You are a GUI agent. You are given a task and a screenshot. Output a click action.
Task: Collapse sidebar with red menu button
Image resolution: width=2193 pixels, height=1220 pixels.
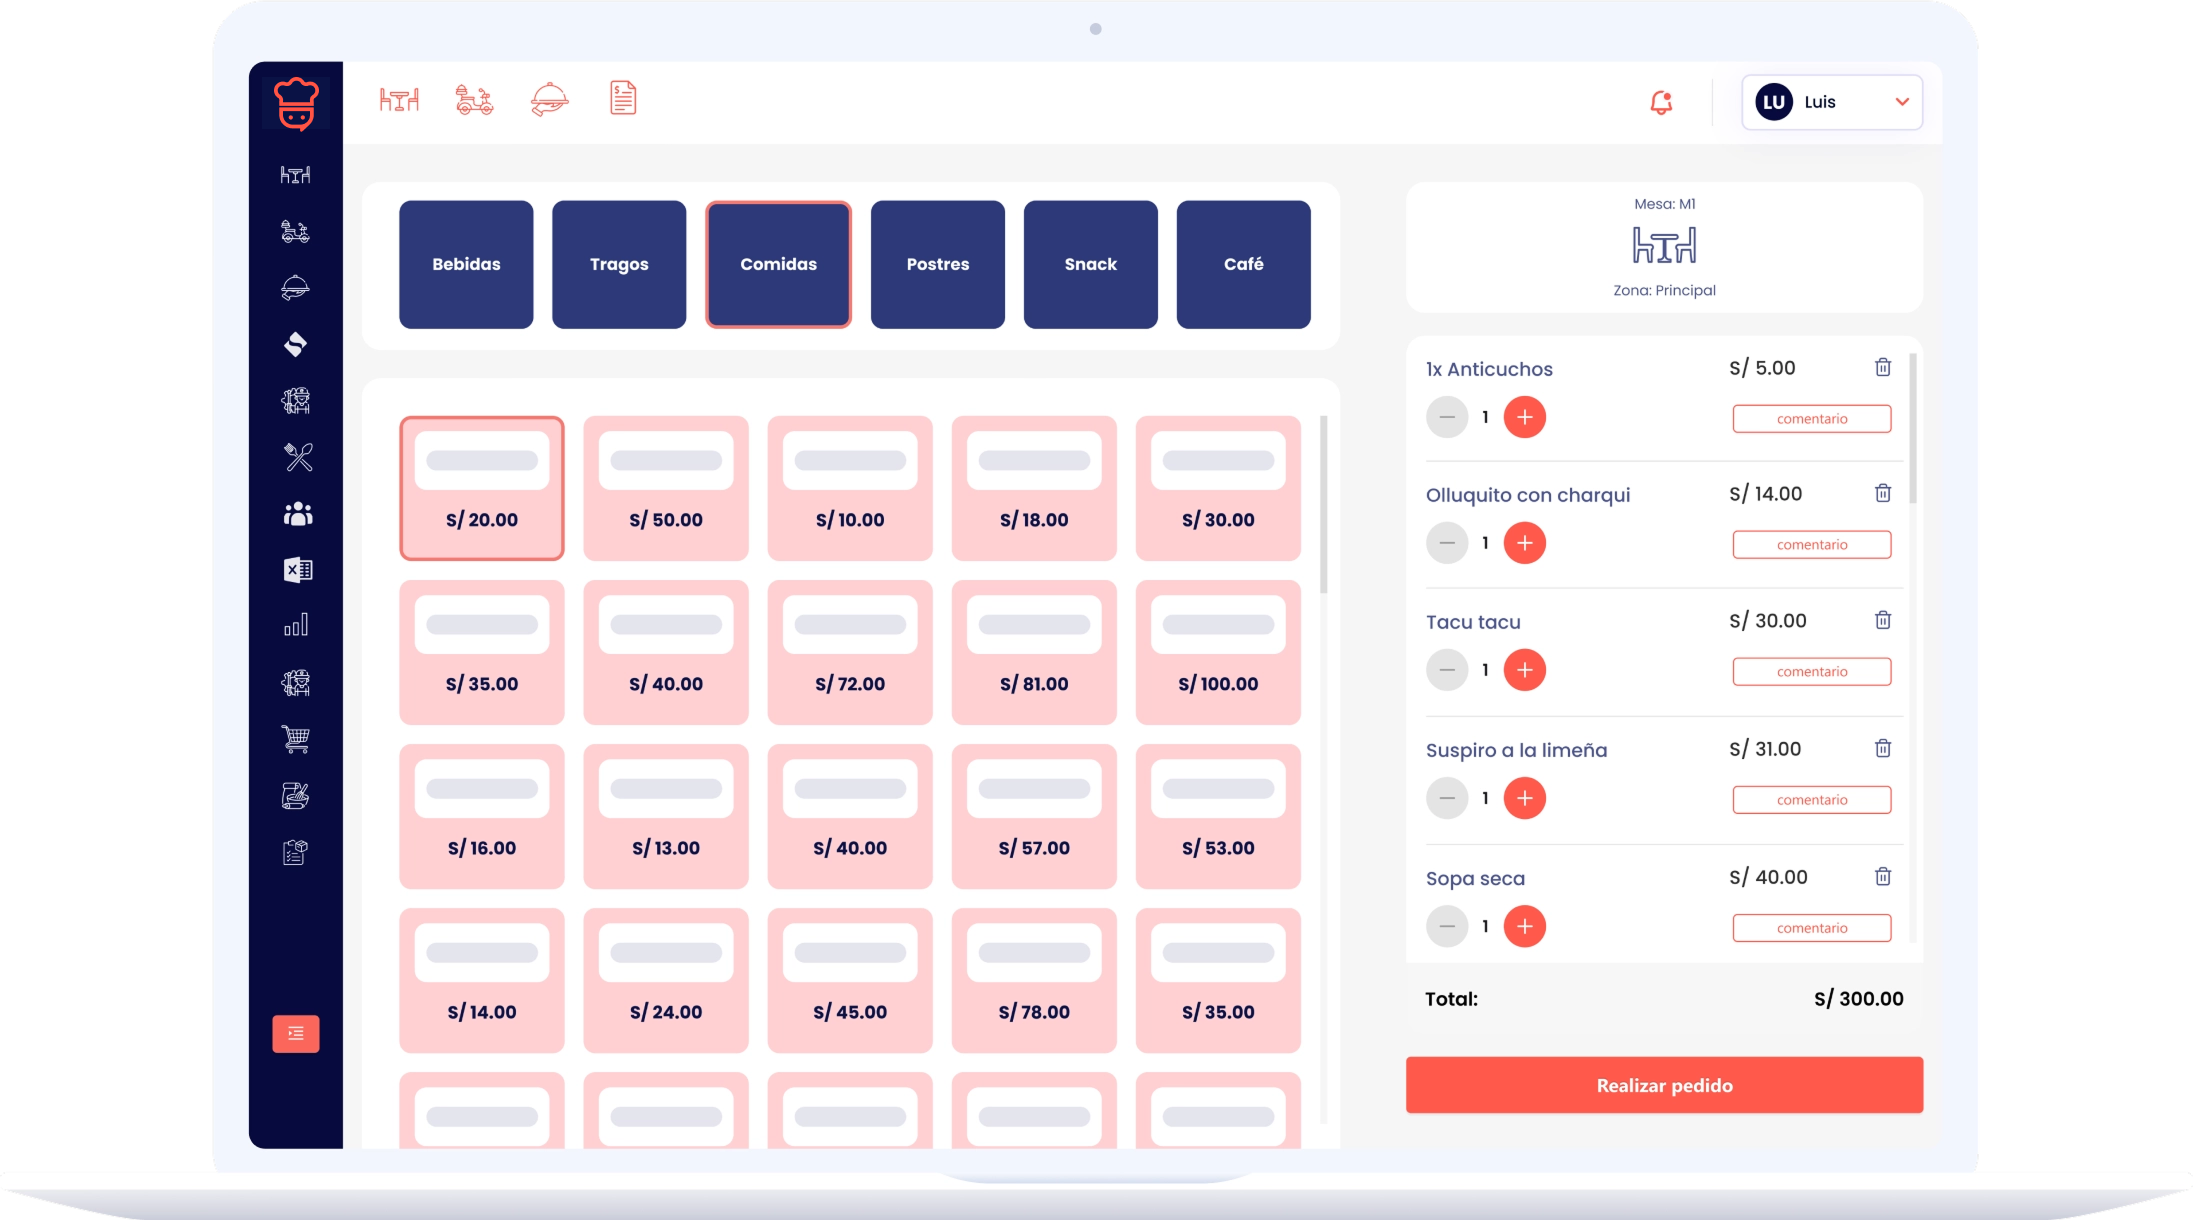296,1034
